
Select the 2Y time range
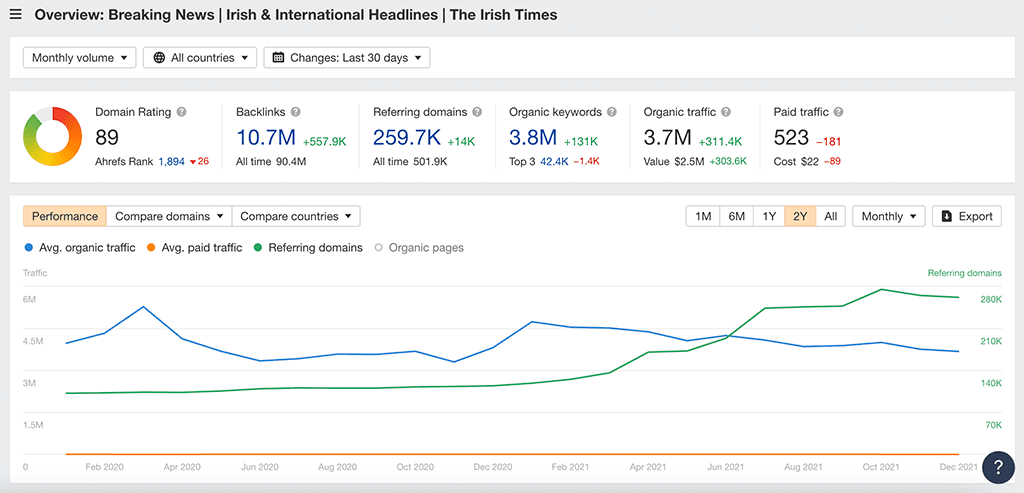(800, 216)
